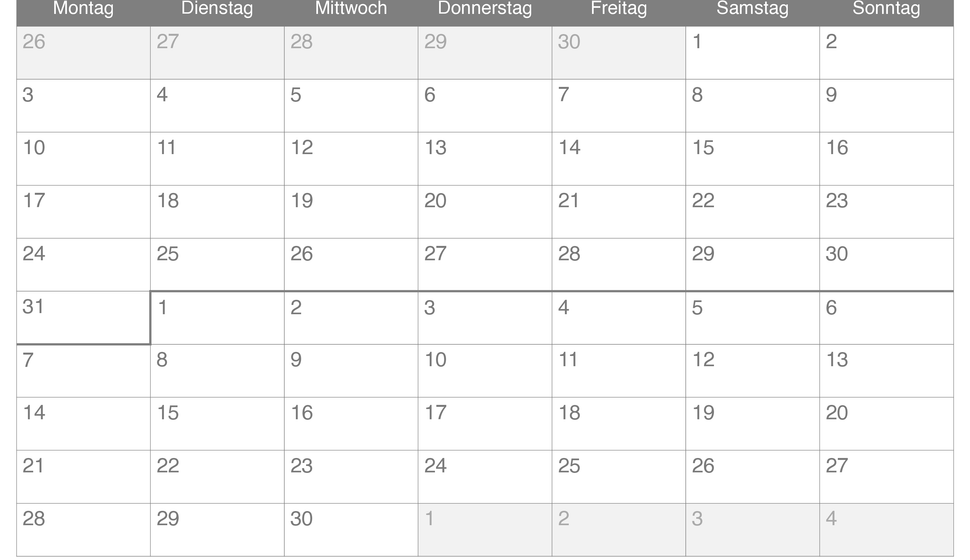This screenshot has width=970, height=560.
Task: Select the greyed-out Friday 30 cell
Action: click(x=619, y=53)
